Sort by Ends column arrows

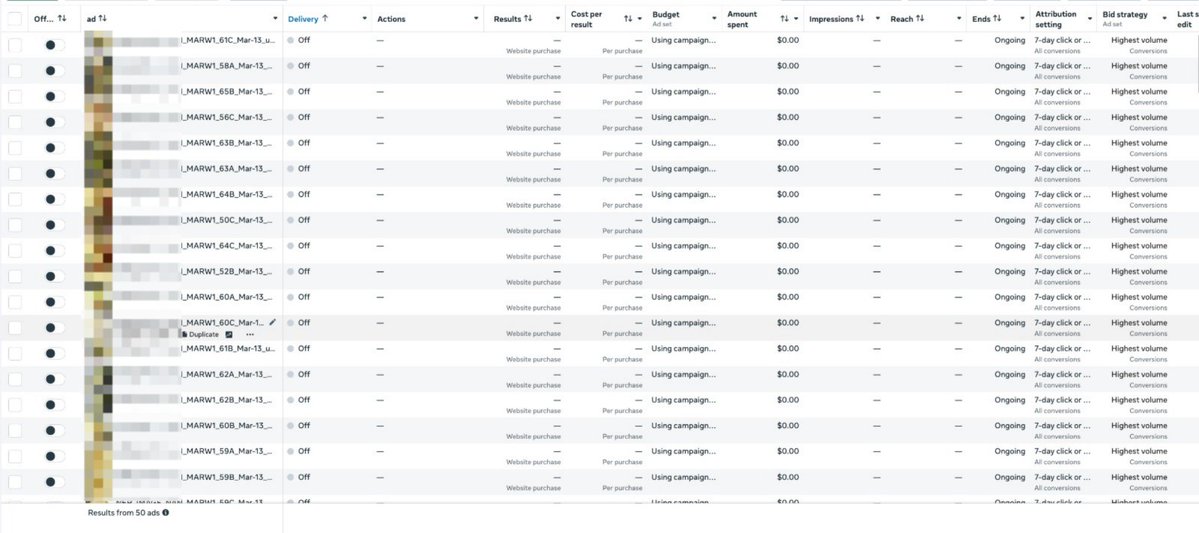(x=997, y=18)
